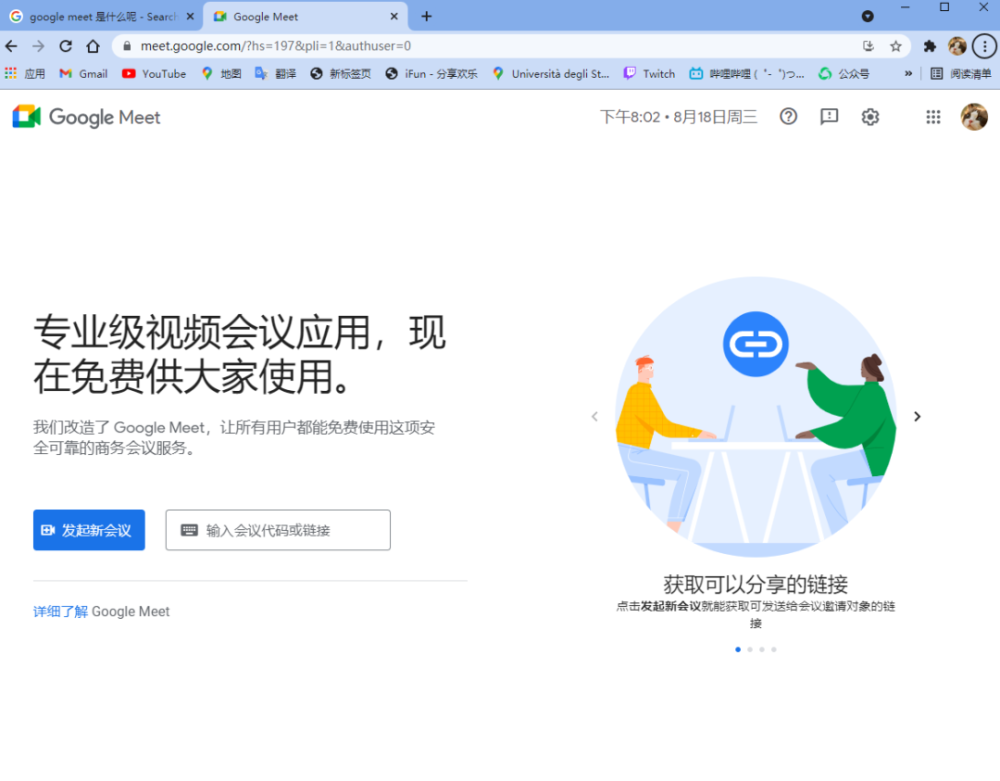Screen dimensions: 1000x781
Task: Open the feedback report icon
Action: pyautogui.click(x=829, y=117)
